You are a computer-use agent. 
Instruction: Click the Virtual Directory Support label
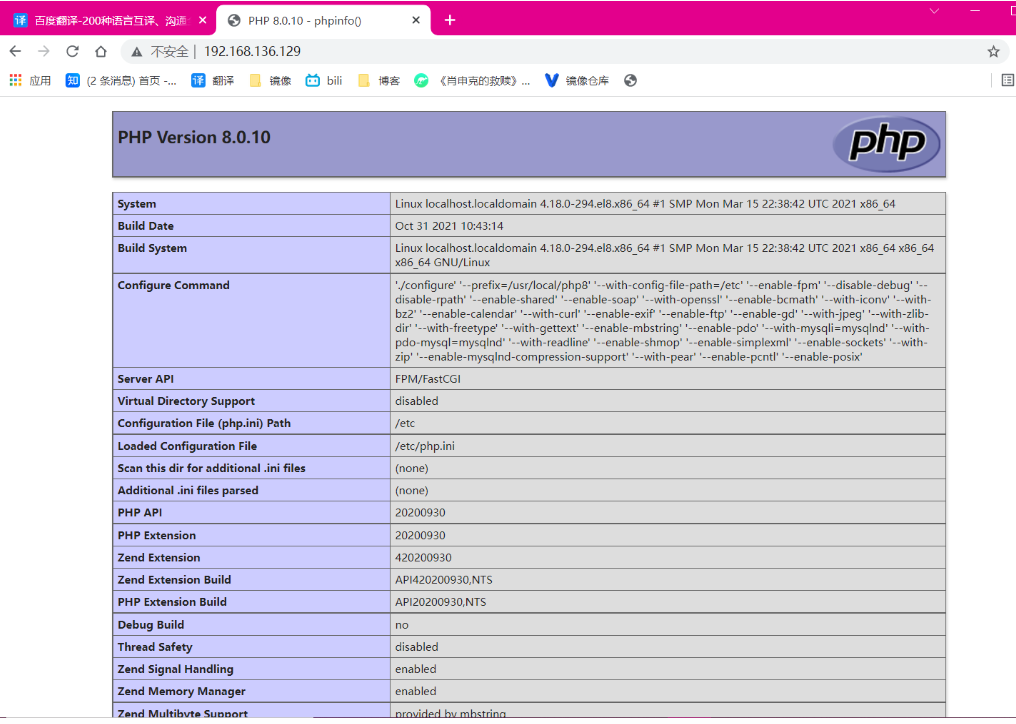tap(186, 401)
